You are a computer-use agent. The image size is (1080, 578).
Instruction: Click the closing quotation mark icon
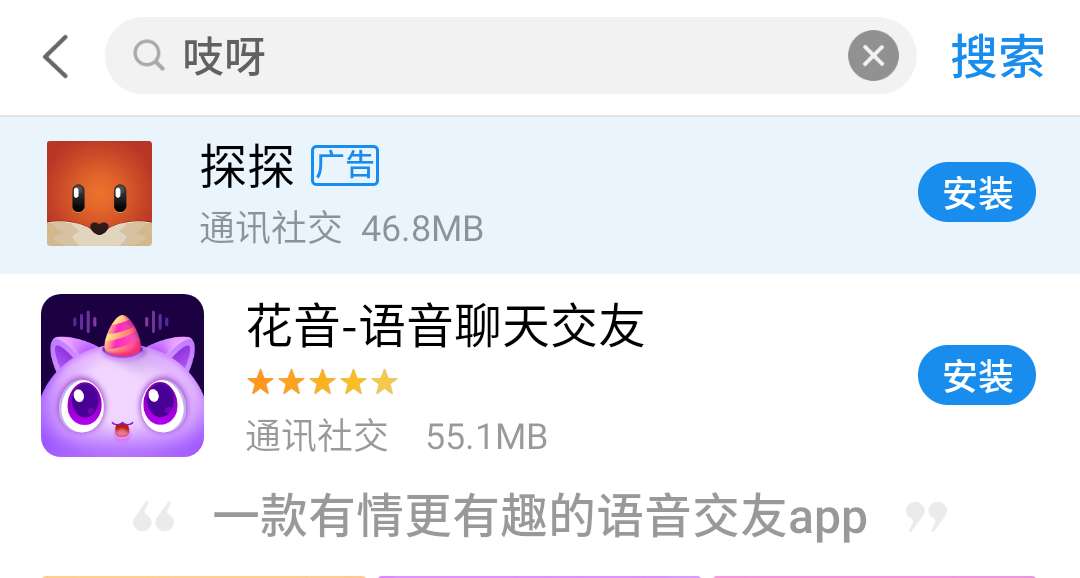pyautogui.click(x=926, y=517)
